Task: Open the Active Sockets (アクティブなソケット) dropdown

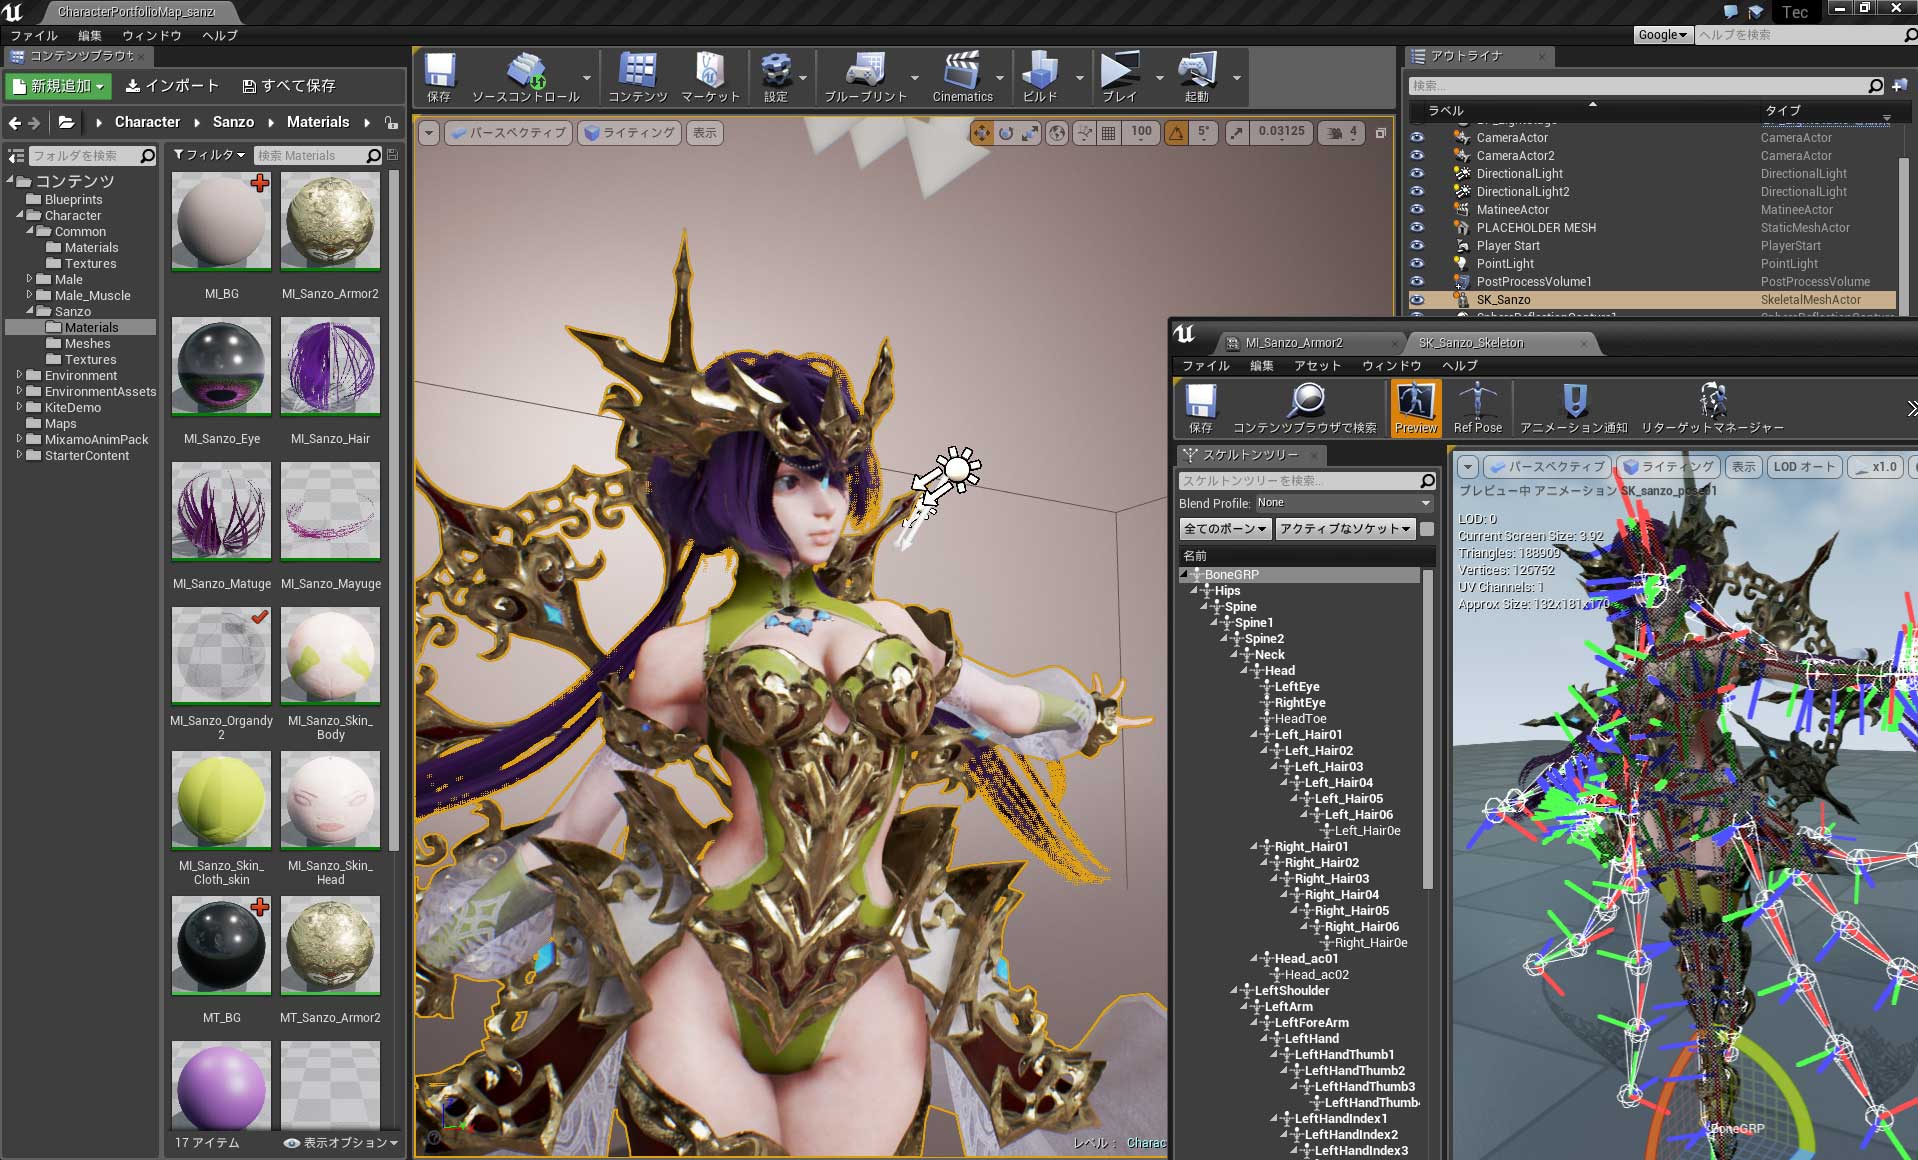Action: click(x=1345, y=529)
